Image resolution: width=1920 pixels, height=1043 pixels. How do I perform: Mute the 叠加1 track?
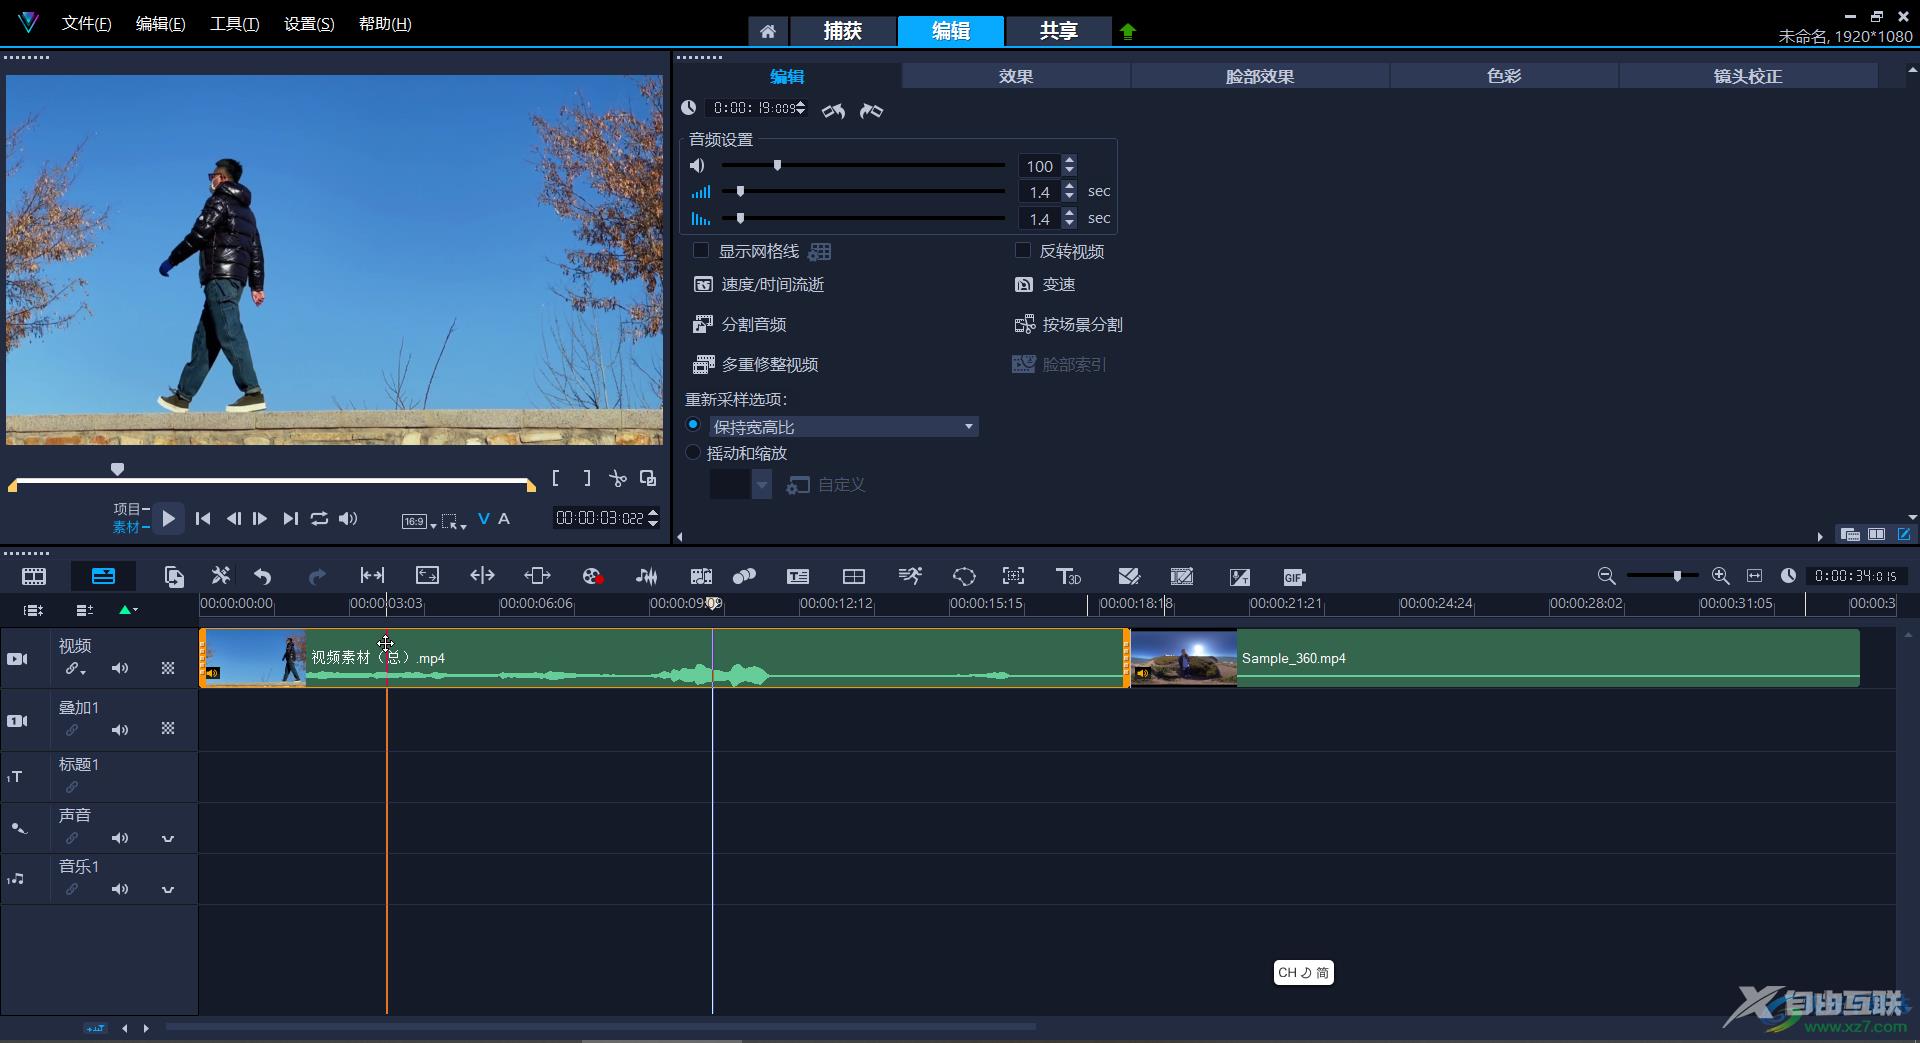coord(120,730)
